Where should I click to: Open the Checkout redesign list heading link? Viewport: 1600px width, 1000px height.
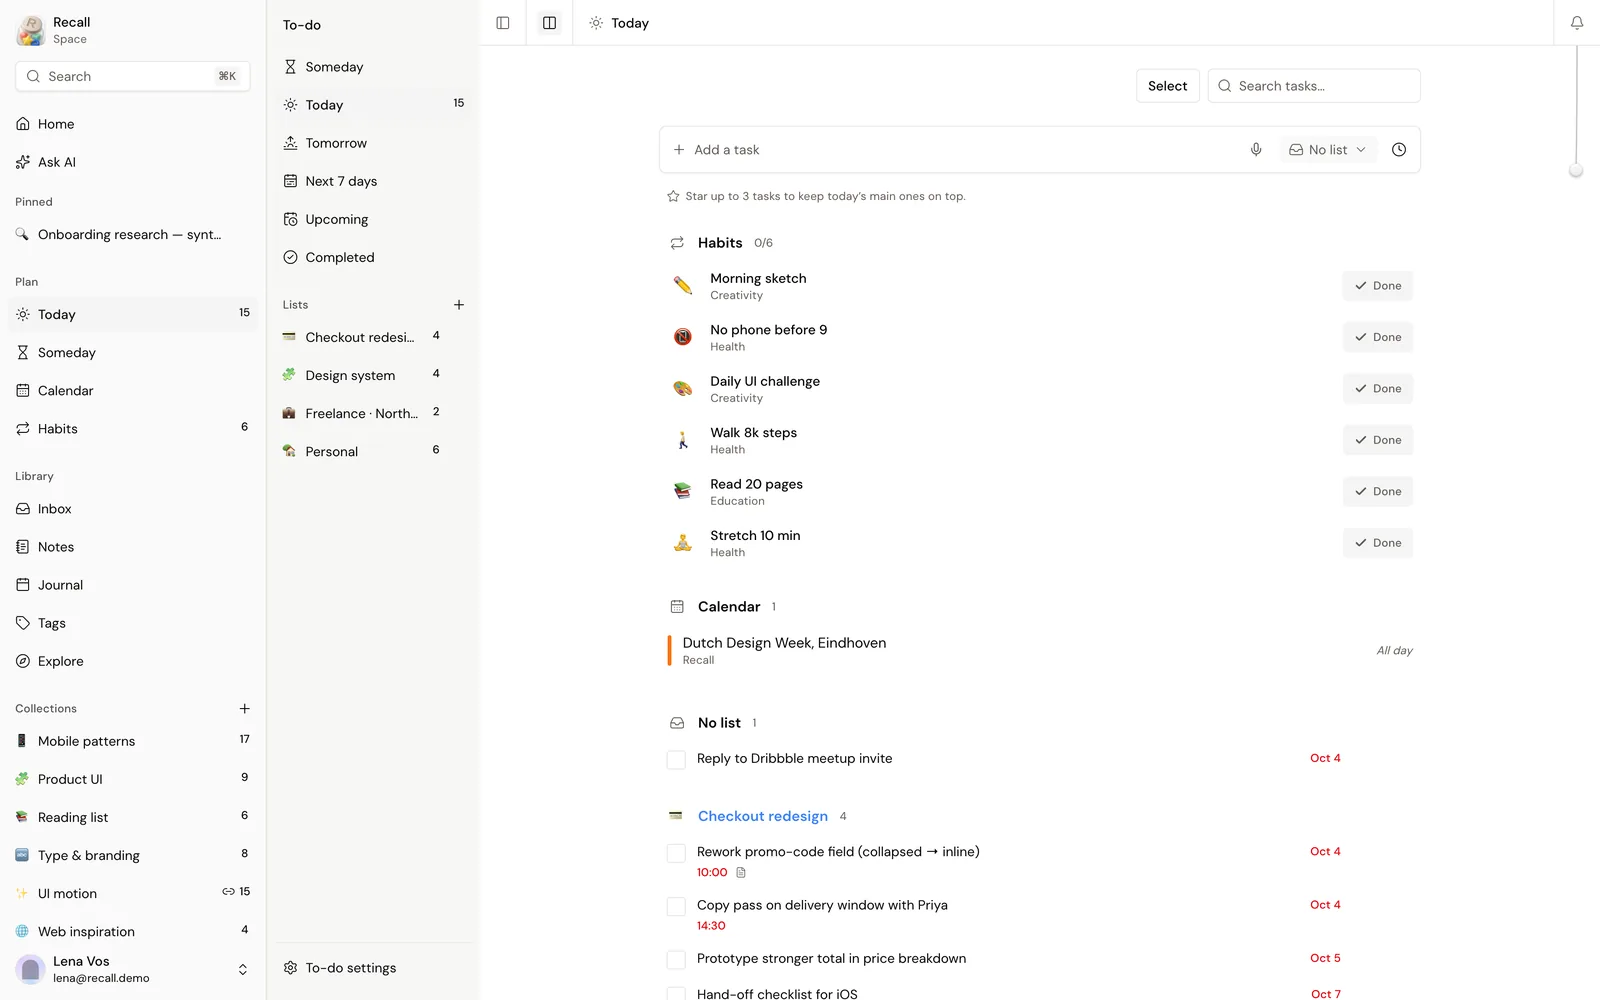(763, 816)
